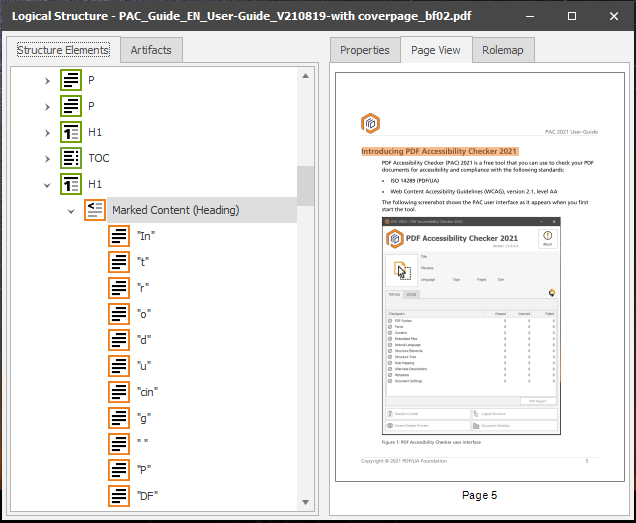Screen dimensions: 636x523
Task: Click the icon beside the "d" content item
Action: [119, 340]
